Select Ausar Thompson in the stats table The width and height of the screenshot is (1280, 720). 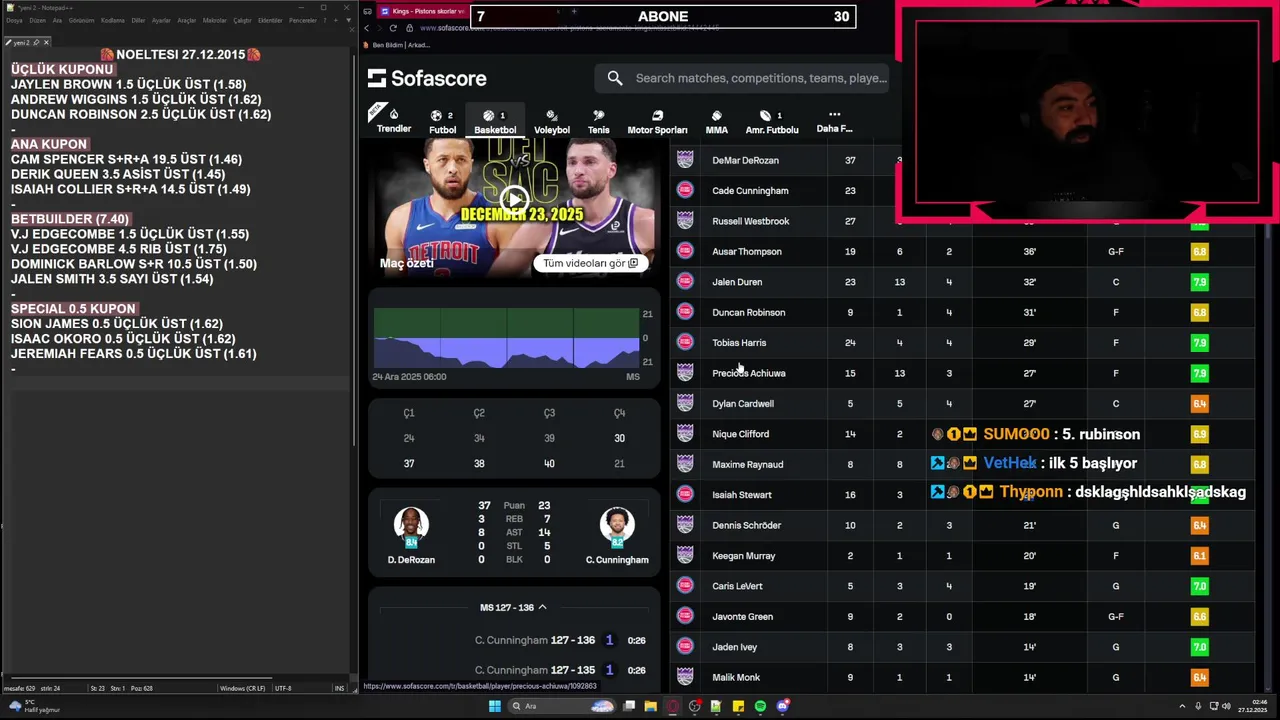[747, 251]
